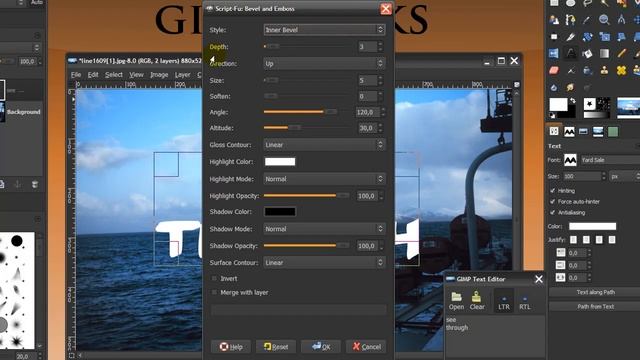Open the Layer menu in image window

(x=182, y=75)
